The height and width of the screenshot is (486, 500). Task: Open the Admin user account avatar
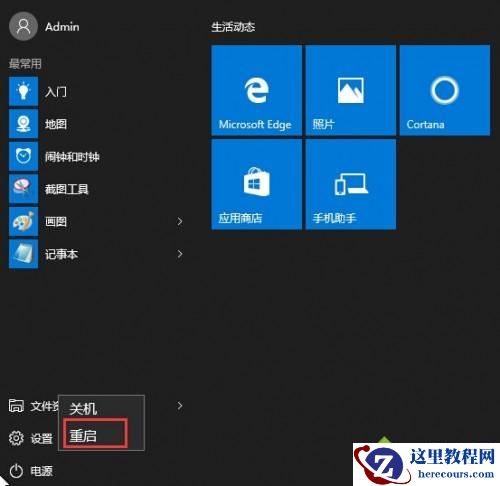[x=23, y=26]
